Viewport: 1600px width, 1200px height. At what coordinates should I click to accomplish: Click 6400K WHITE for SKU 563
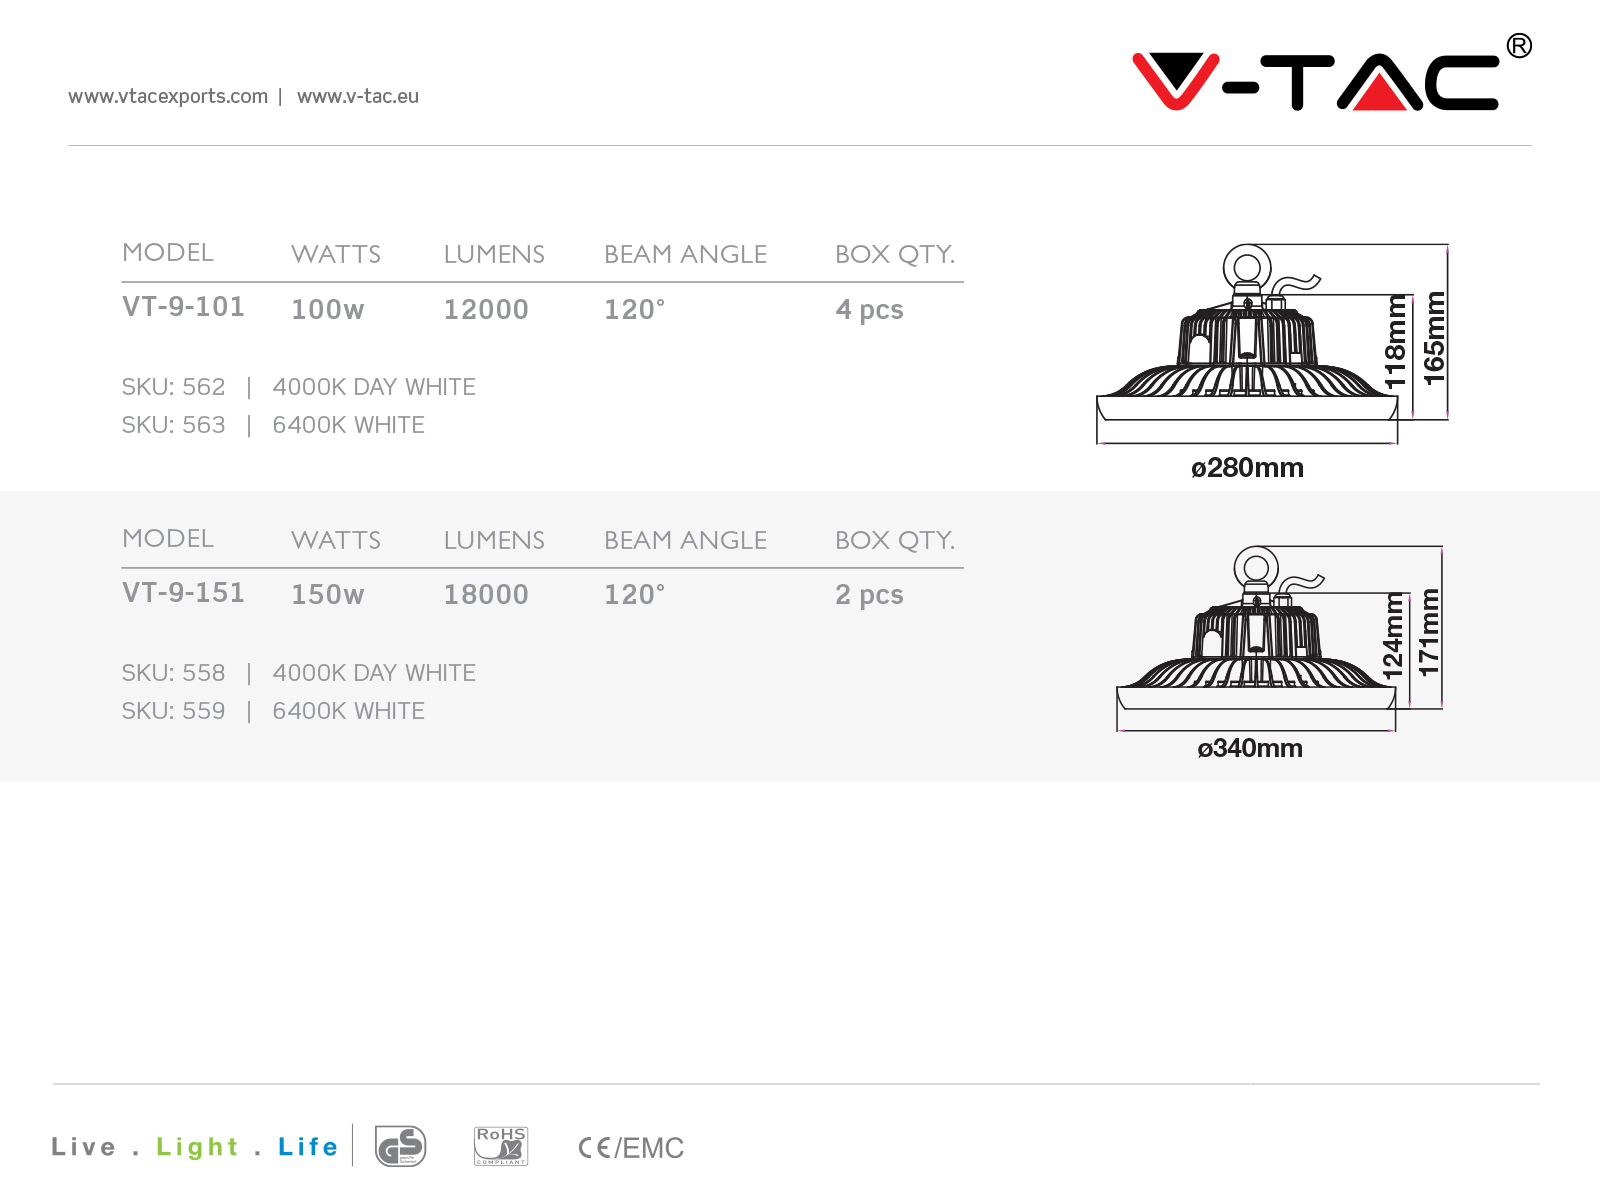tap(348, 425)
